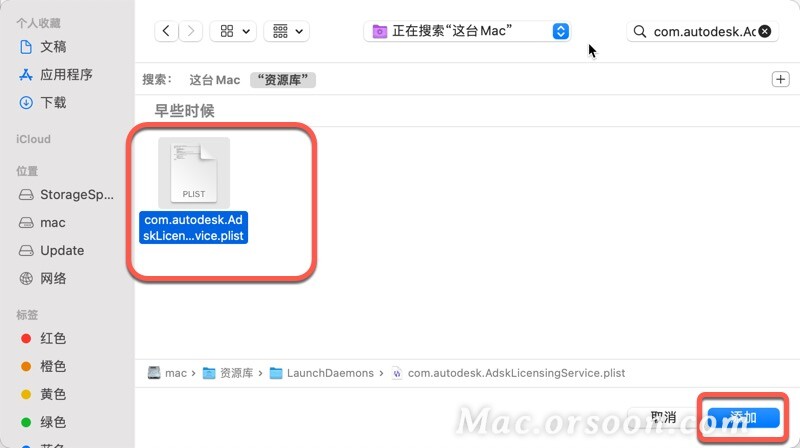
Task: Click the 应用程序 applications icon
Action: point(26,75)
